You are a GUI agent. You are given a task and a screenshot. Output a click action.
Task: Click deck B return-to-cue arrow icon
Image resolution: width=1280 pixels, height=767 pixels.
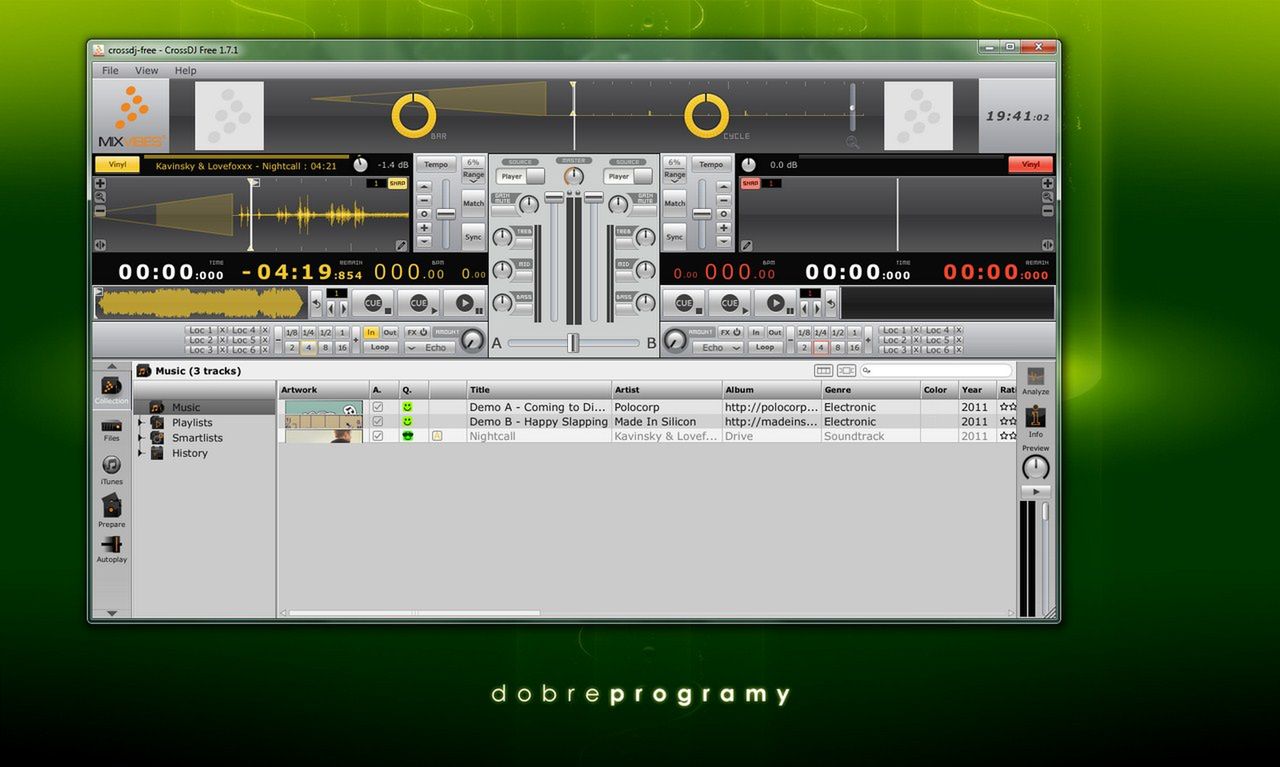831,304
